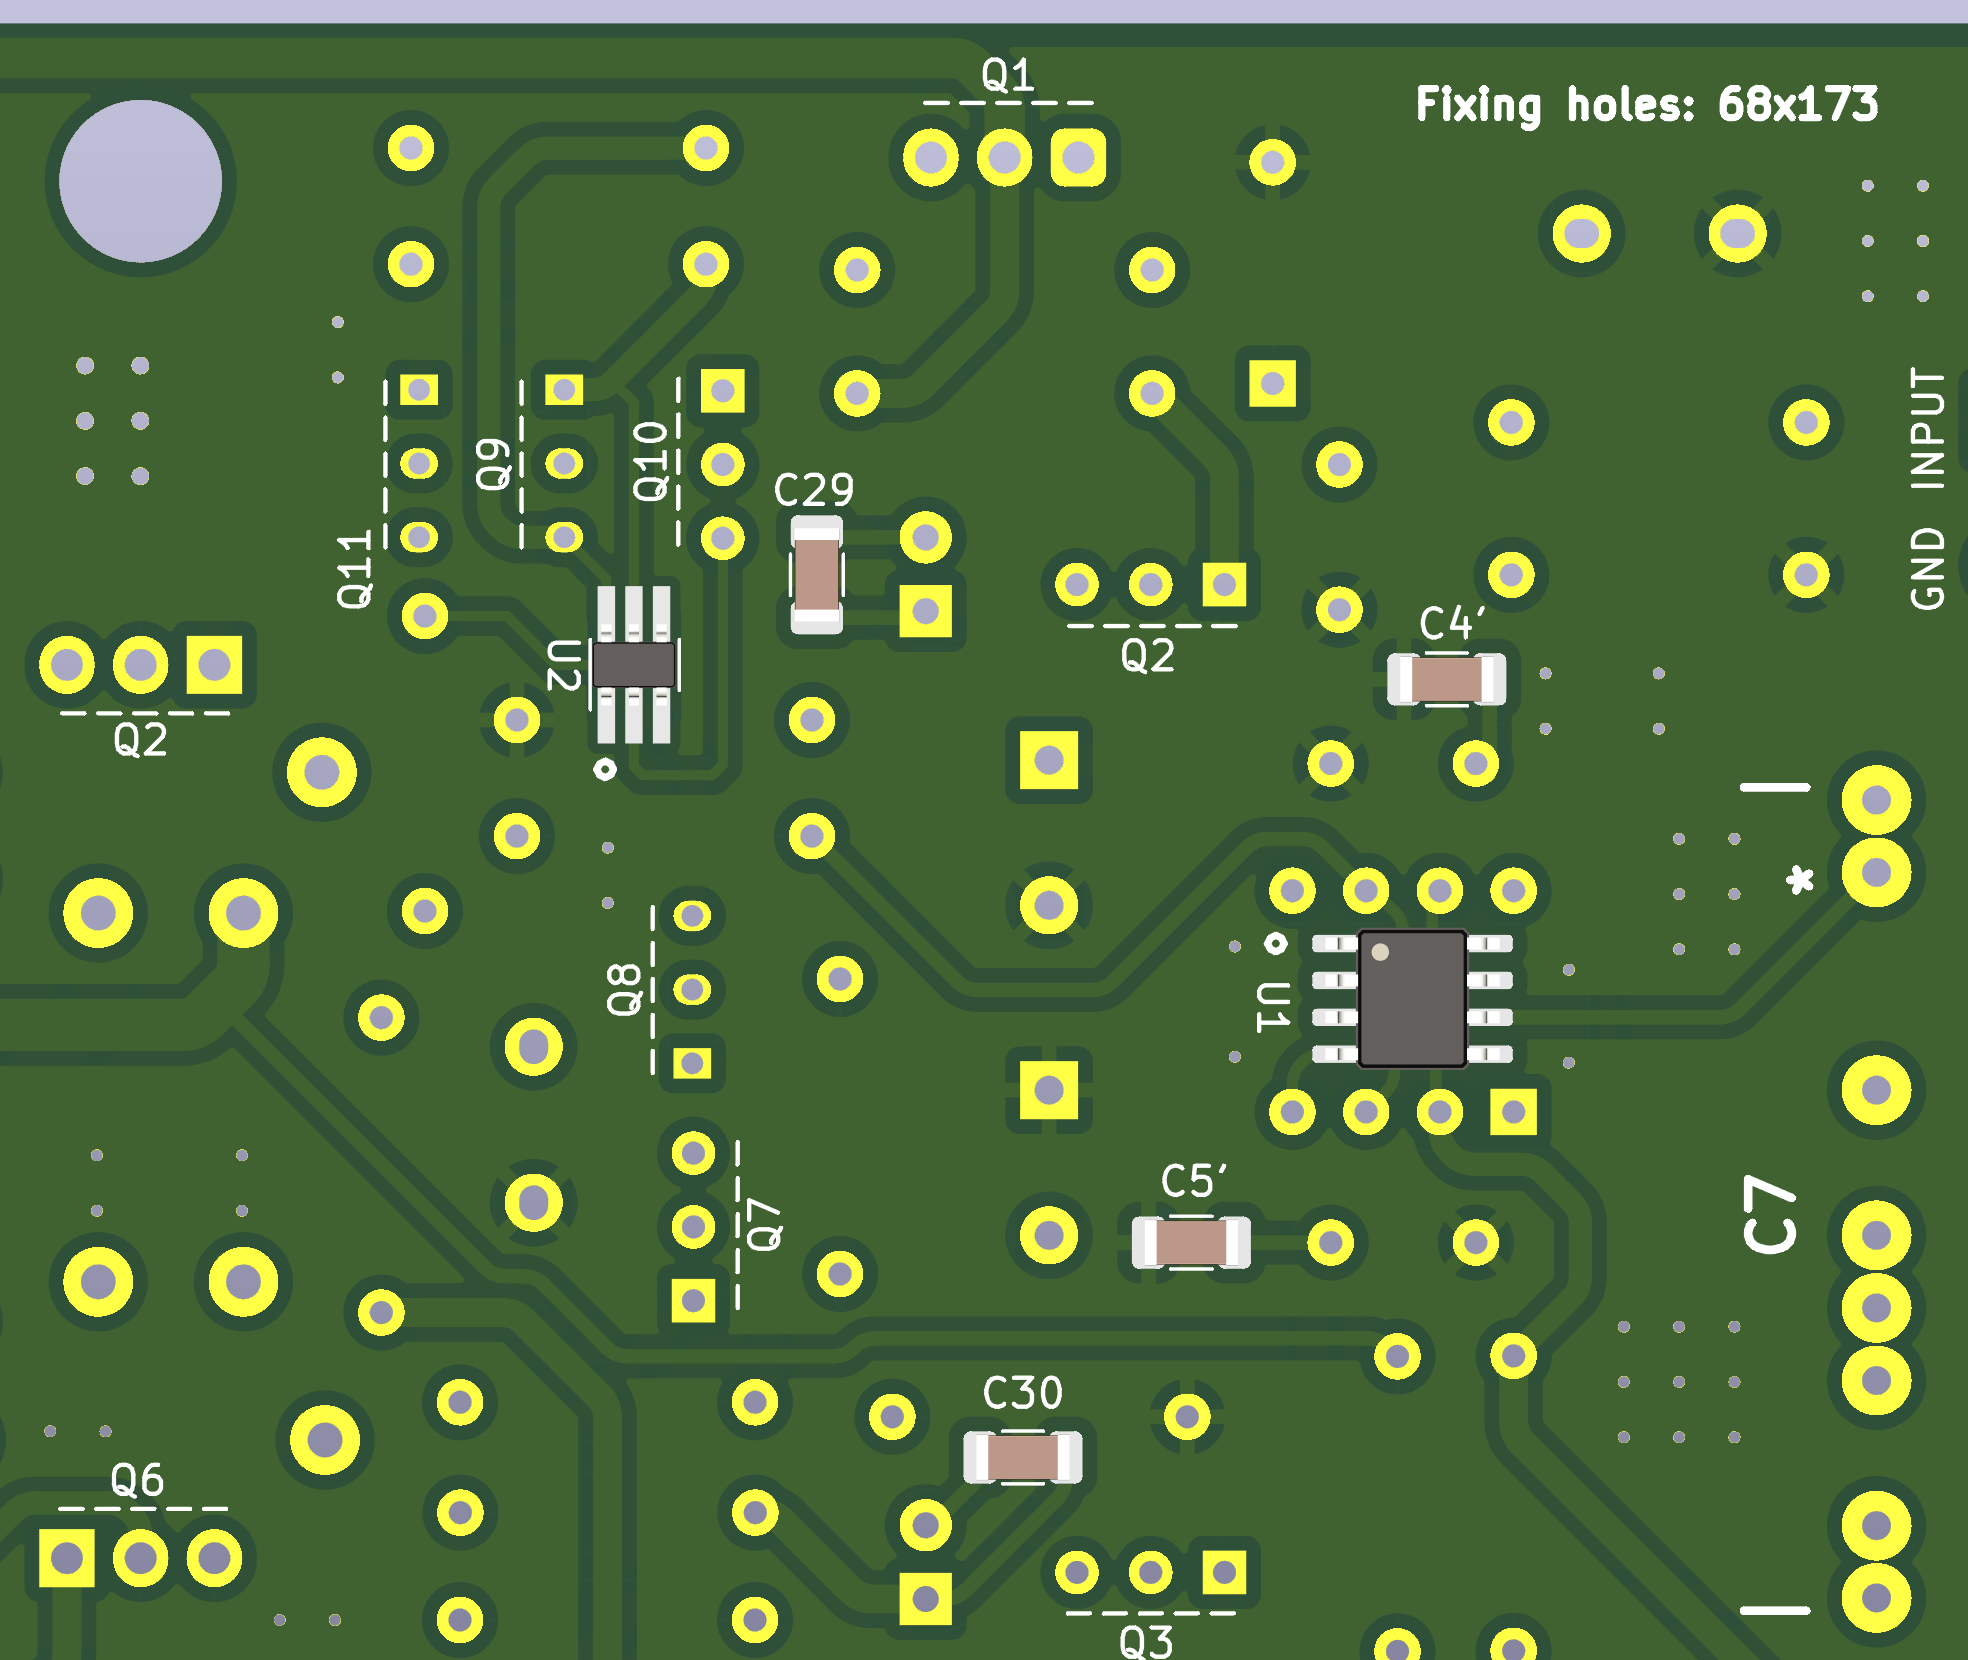The height and width of the screenshot is (1660, 1968).
Task: Click the GND silkscreen label
Action: [1928, 568]
